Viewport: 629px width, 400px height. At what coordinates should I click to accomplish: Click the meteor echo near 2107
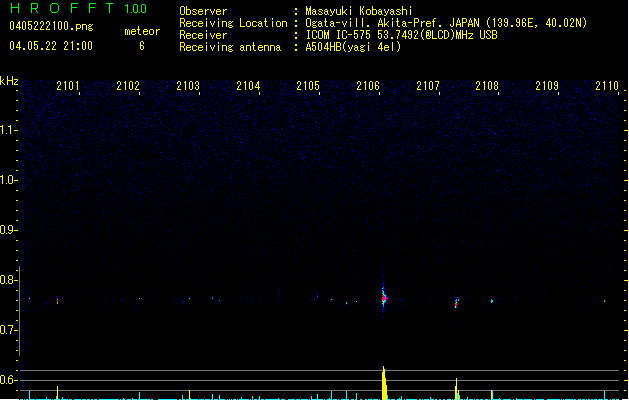457,302
